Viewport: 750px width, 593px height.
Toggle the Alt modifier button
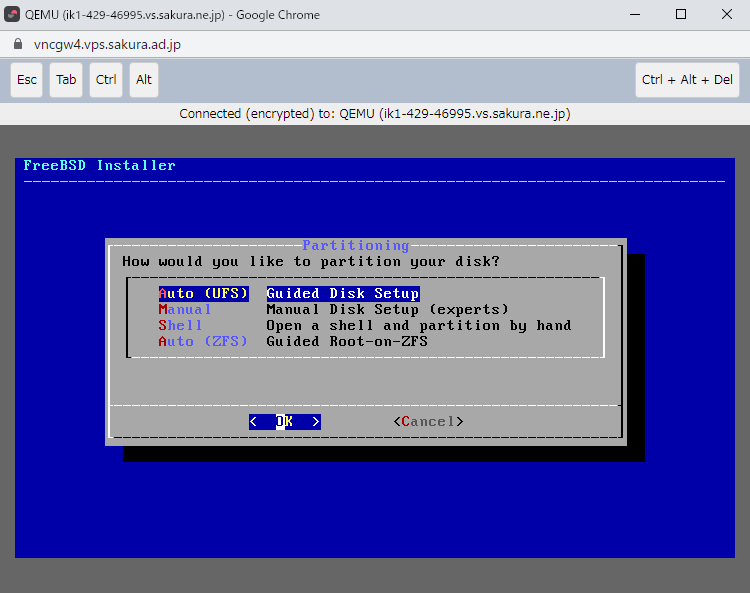pos(144,80)
